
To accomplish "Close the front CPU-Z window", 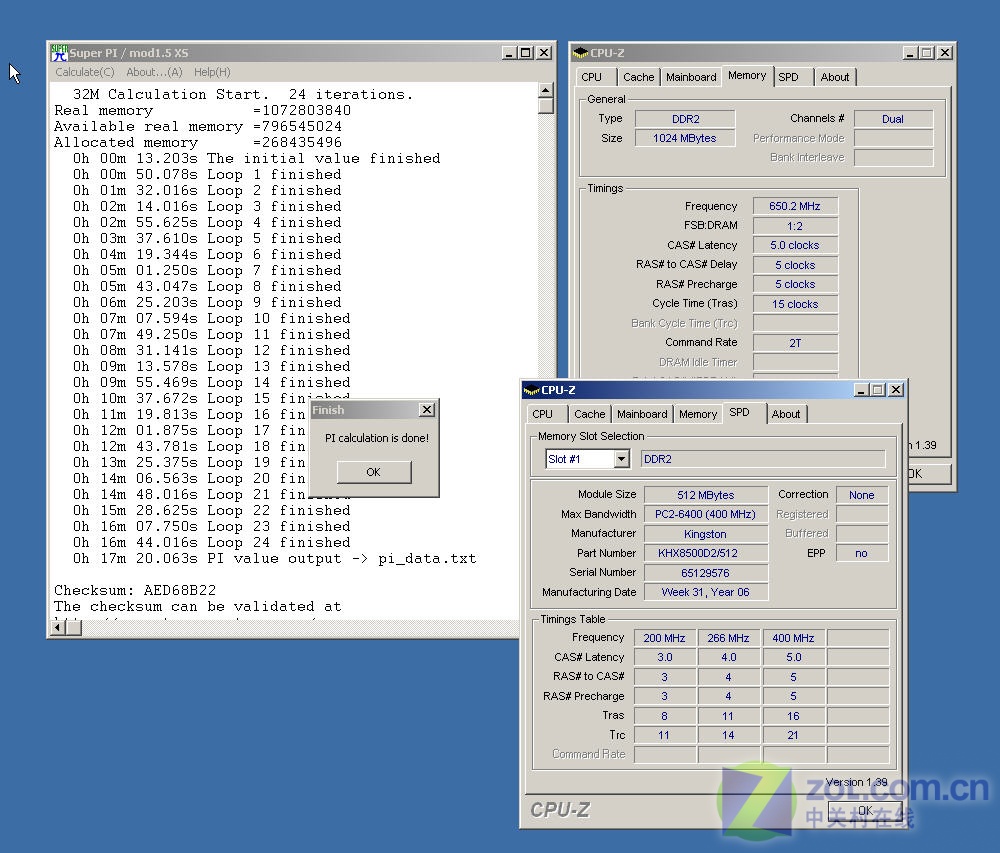I will point(896,390).
